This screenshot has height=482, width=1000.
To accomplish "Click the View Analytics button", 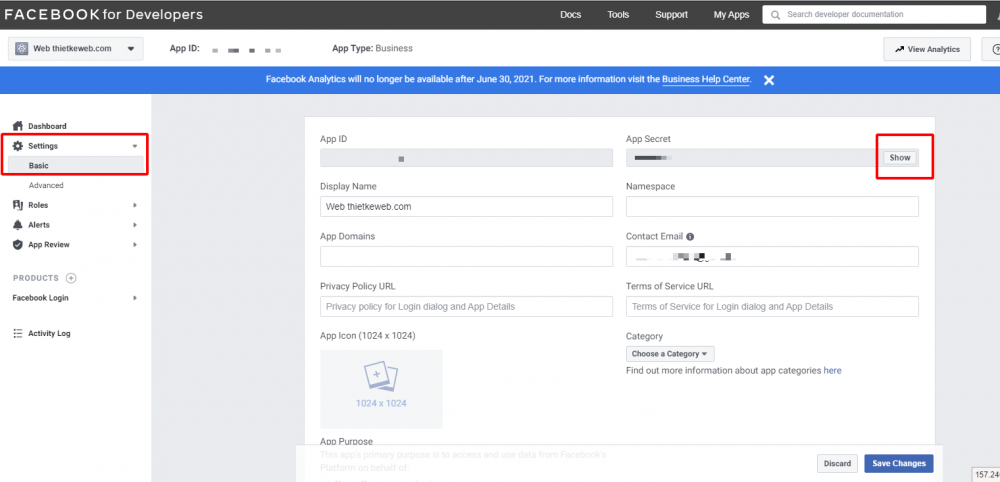I will [927, 49].
